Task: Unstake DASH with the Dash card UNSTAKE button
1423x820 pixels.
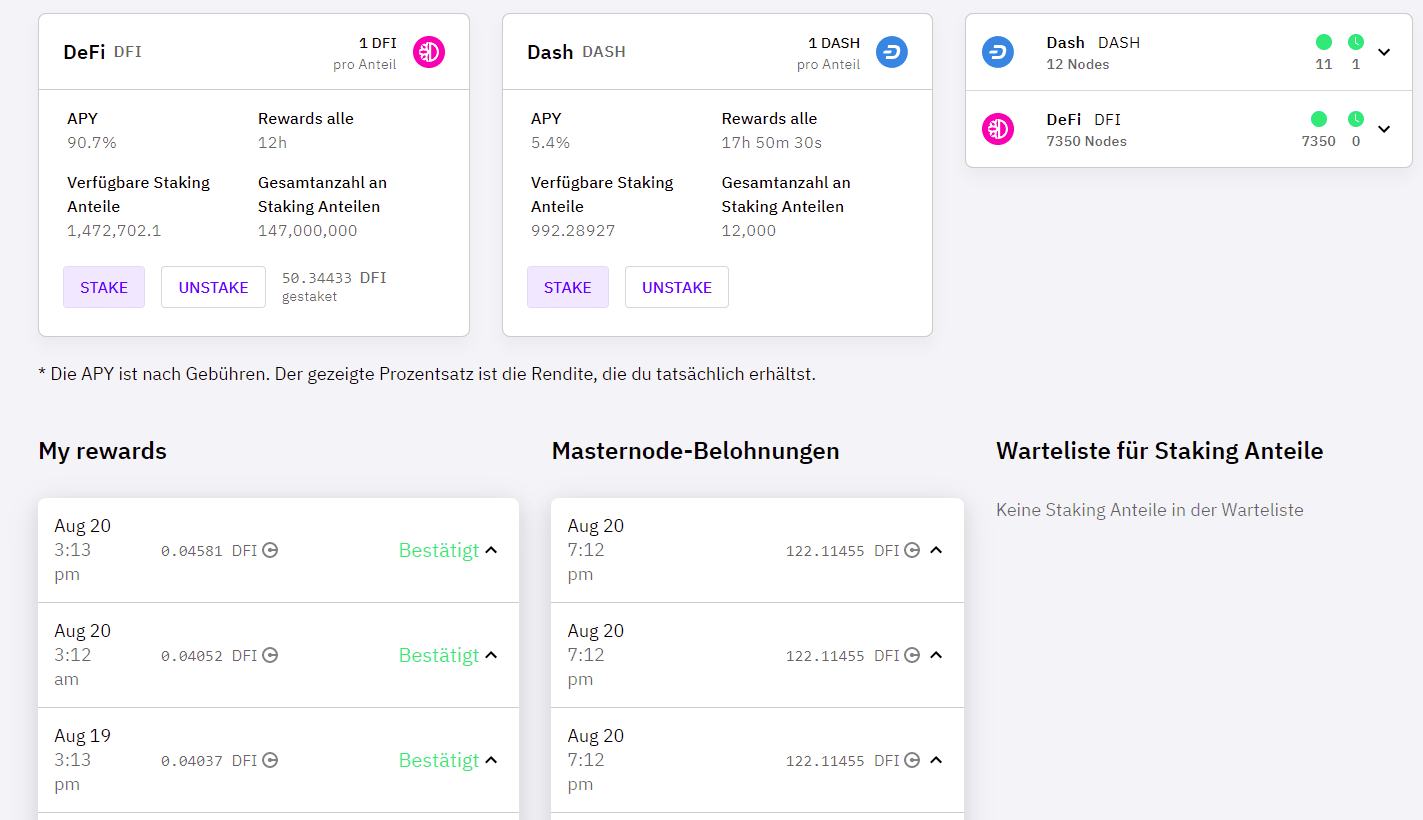Action: (x=677, y=287)
